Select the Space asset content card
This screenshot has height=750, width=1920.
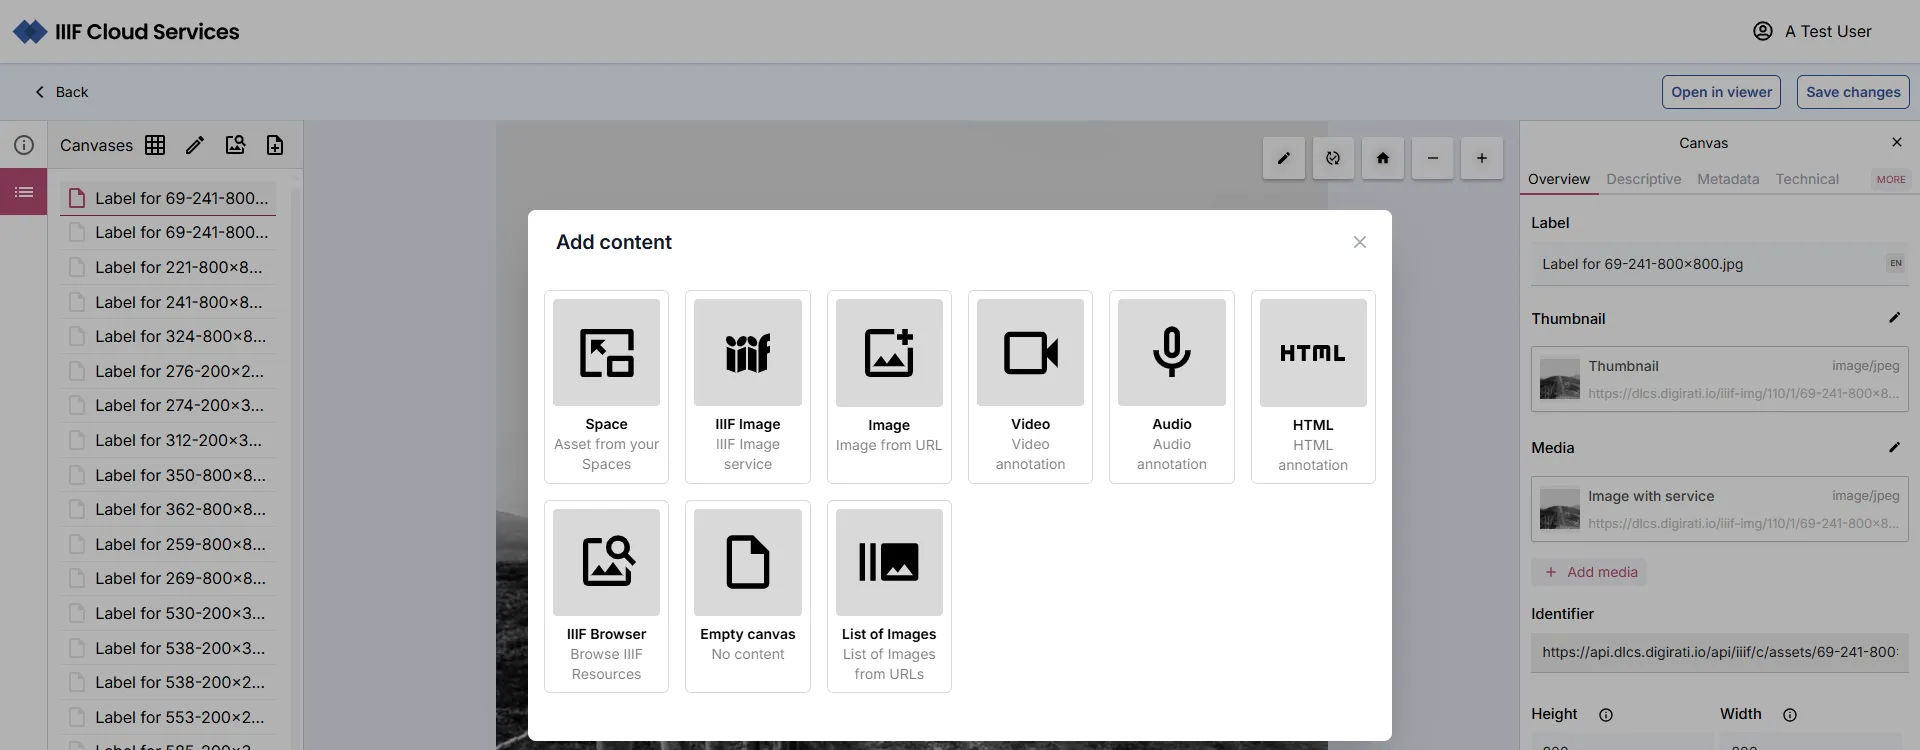[x=606, y=387]
